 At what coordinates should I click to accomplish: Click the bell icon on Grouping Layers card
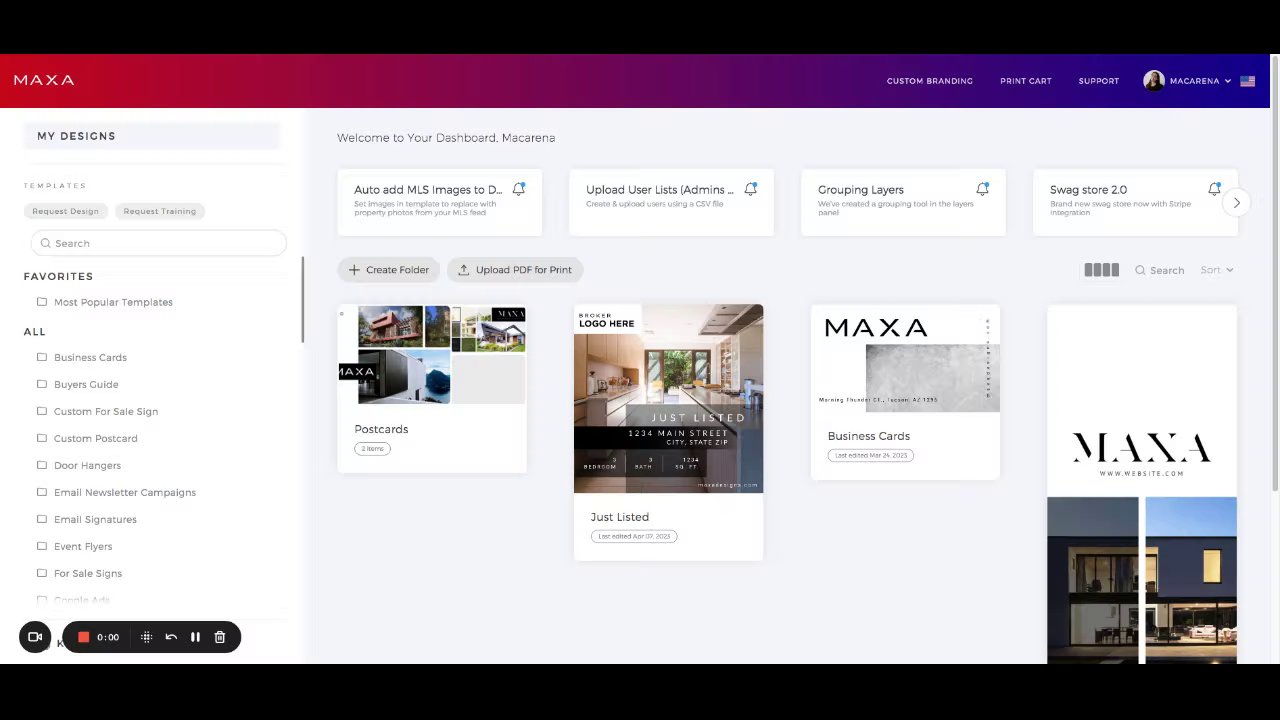(983, 188)
